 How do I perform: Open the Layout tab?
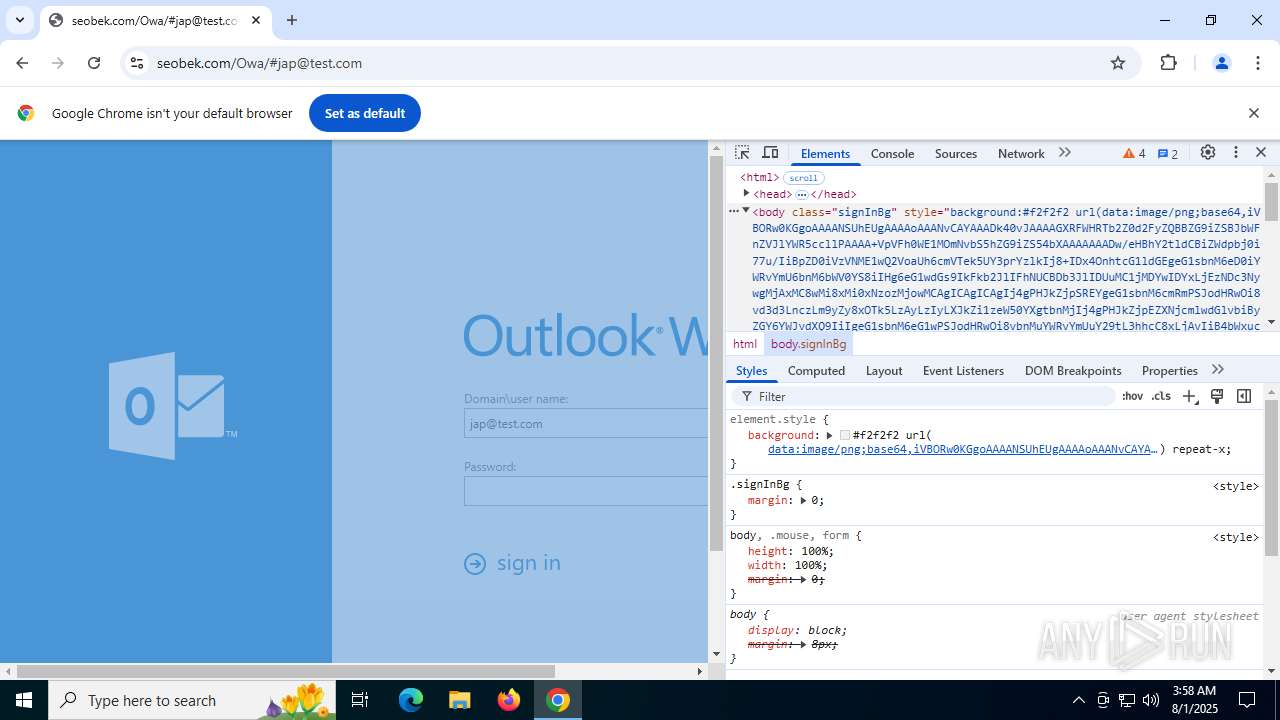tap(884, 371)
